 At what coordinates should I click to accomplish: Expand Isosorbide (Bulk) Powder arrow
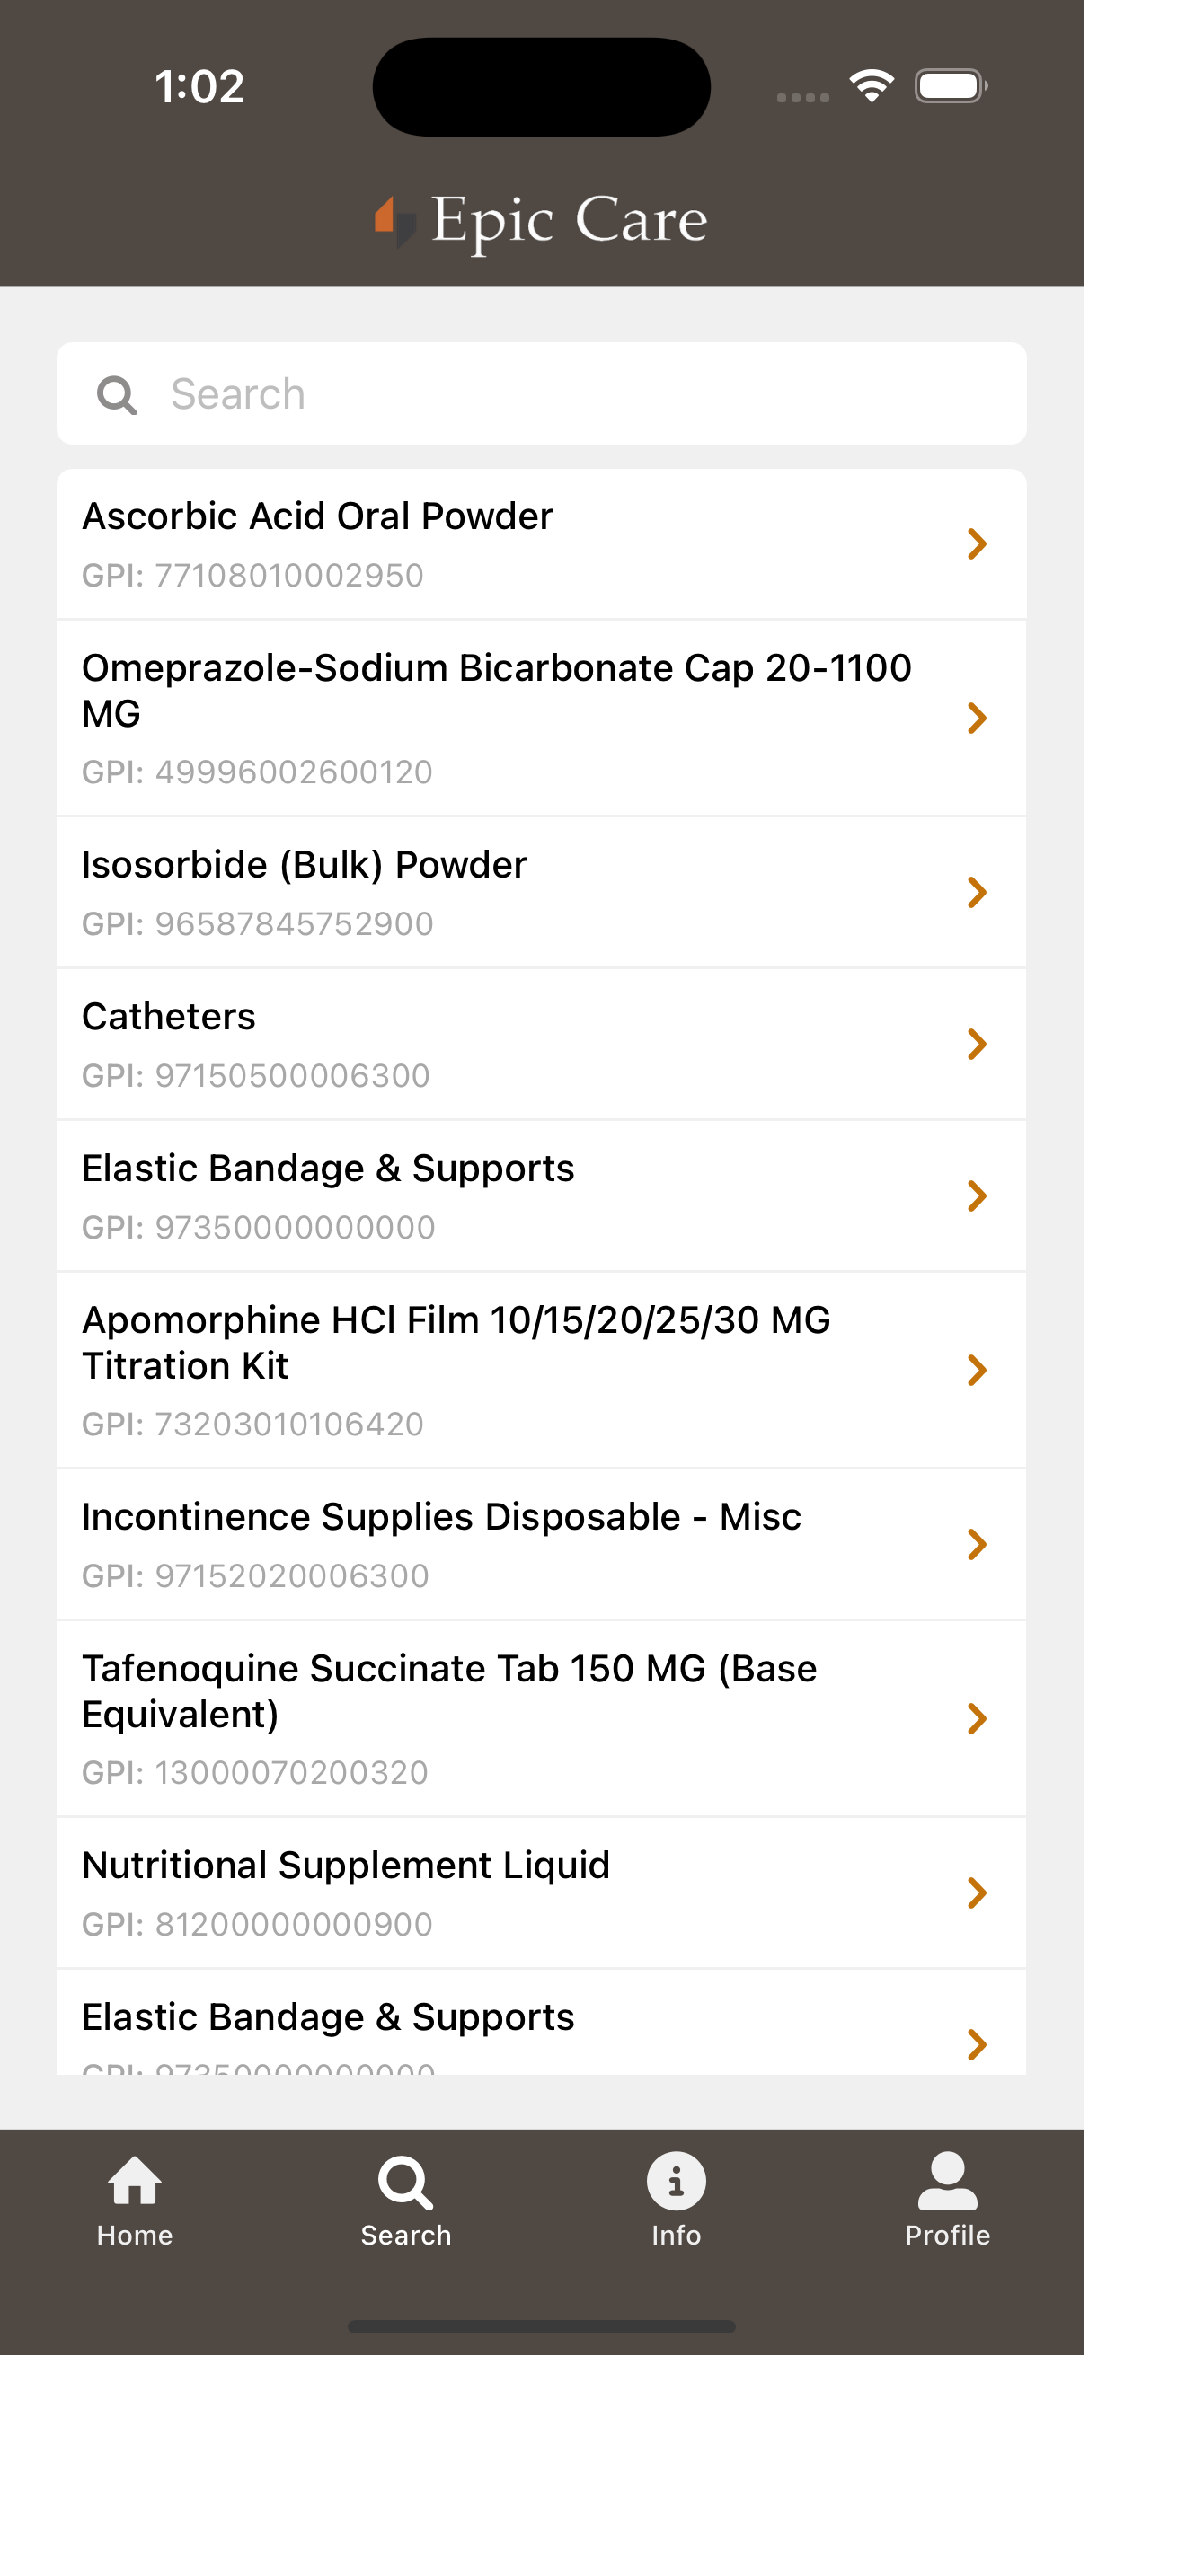(977, 892)
